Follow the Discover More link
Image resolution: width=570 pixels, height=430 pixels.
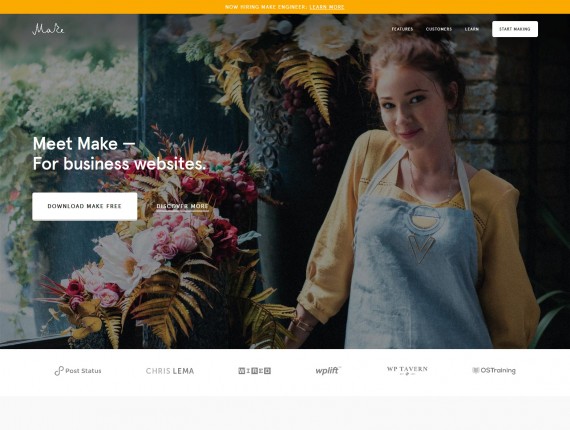pyautogui.click(x=182, y=206)
